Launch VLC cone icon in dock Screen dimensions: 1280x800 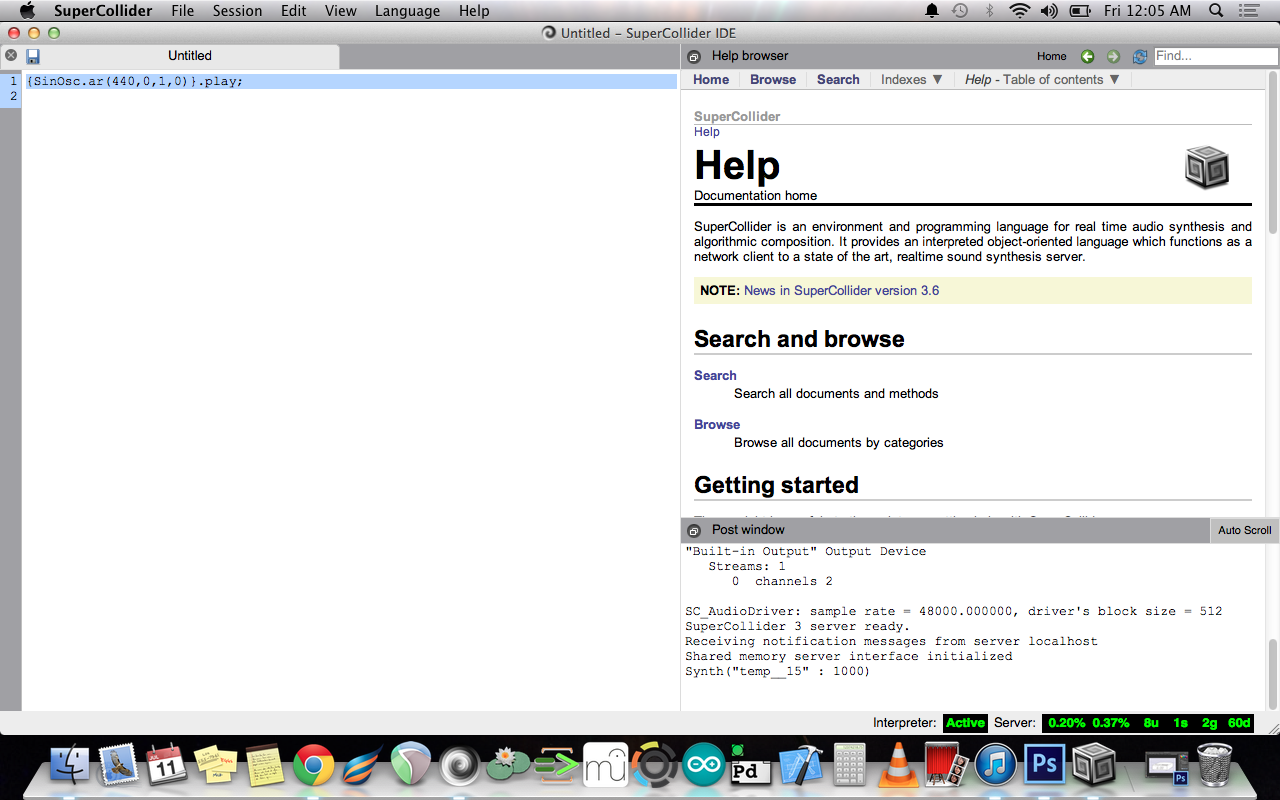click(x=897, y=765)
